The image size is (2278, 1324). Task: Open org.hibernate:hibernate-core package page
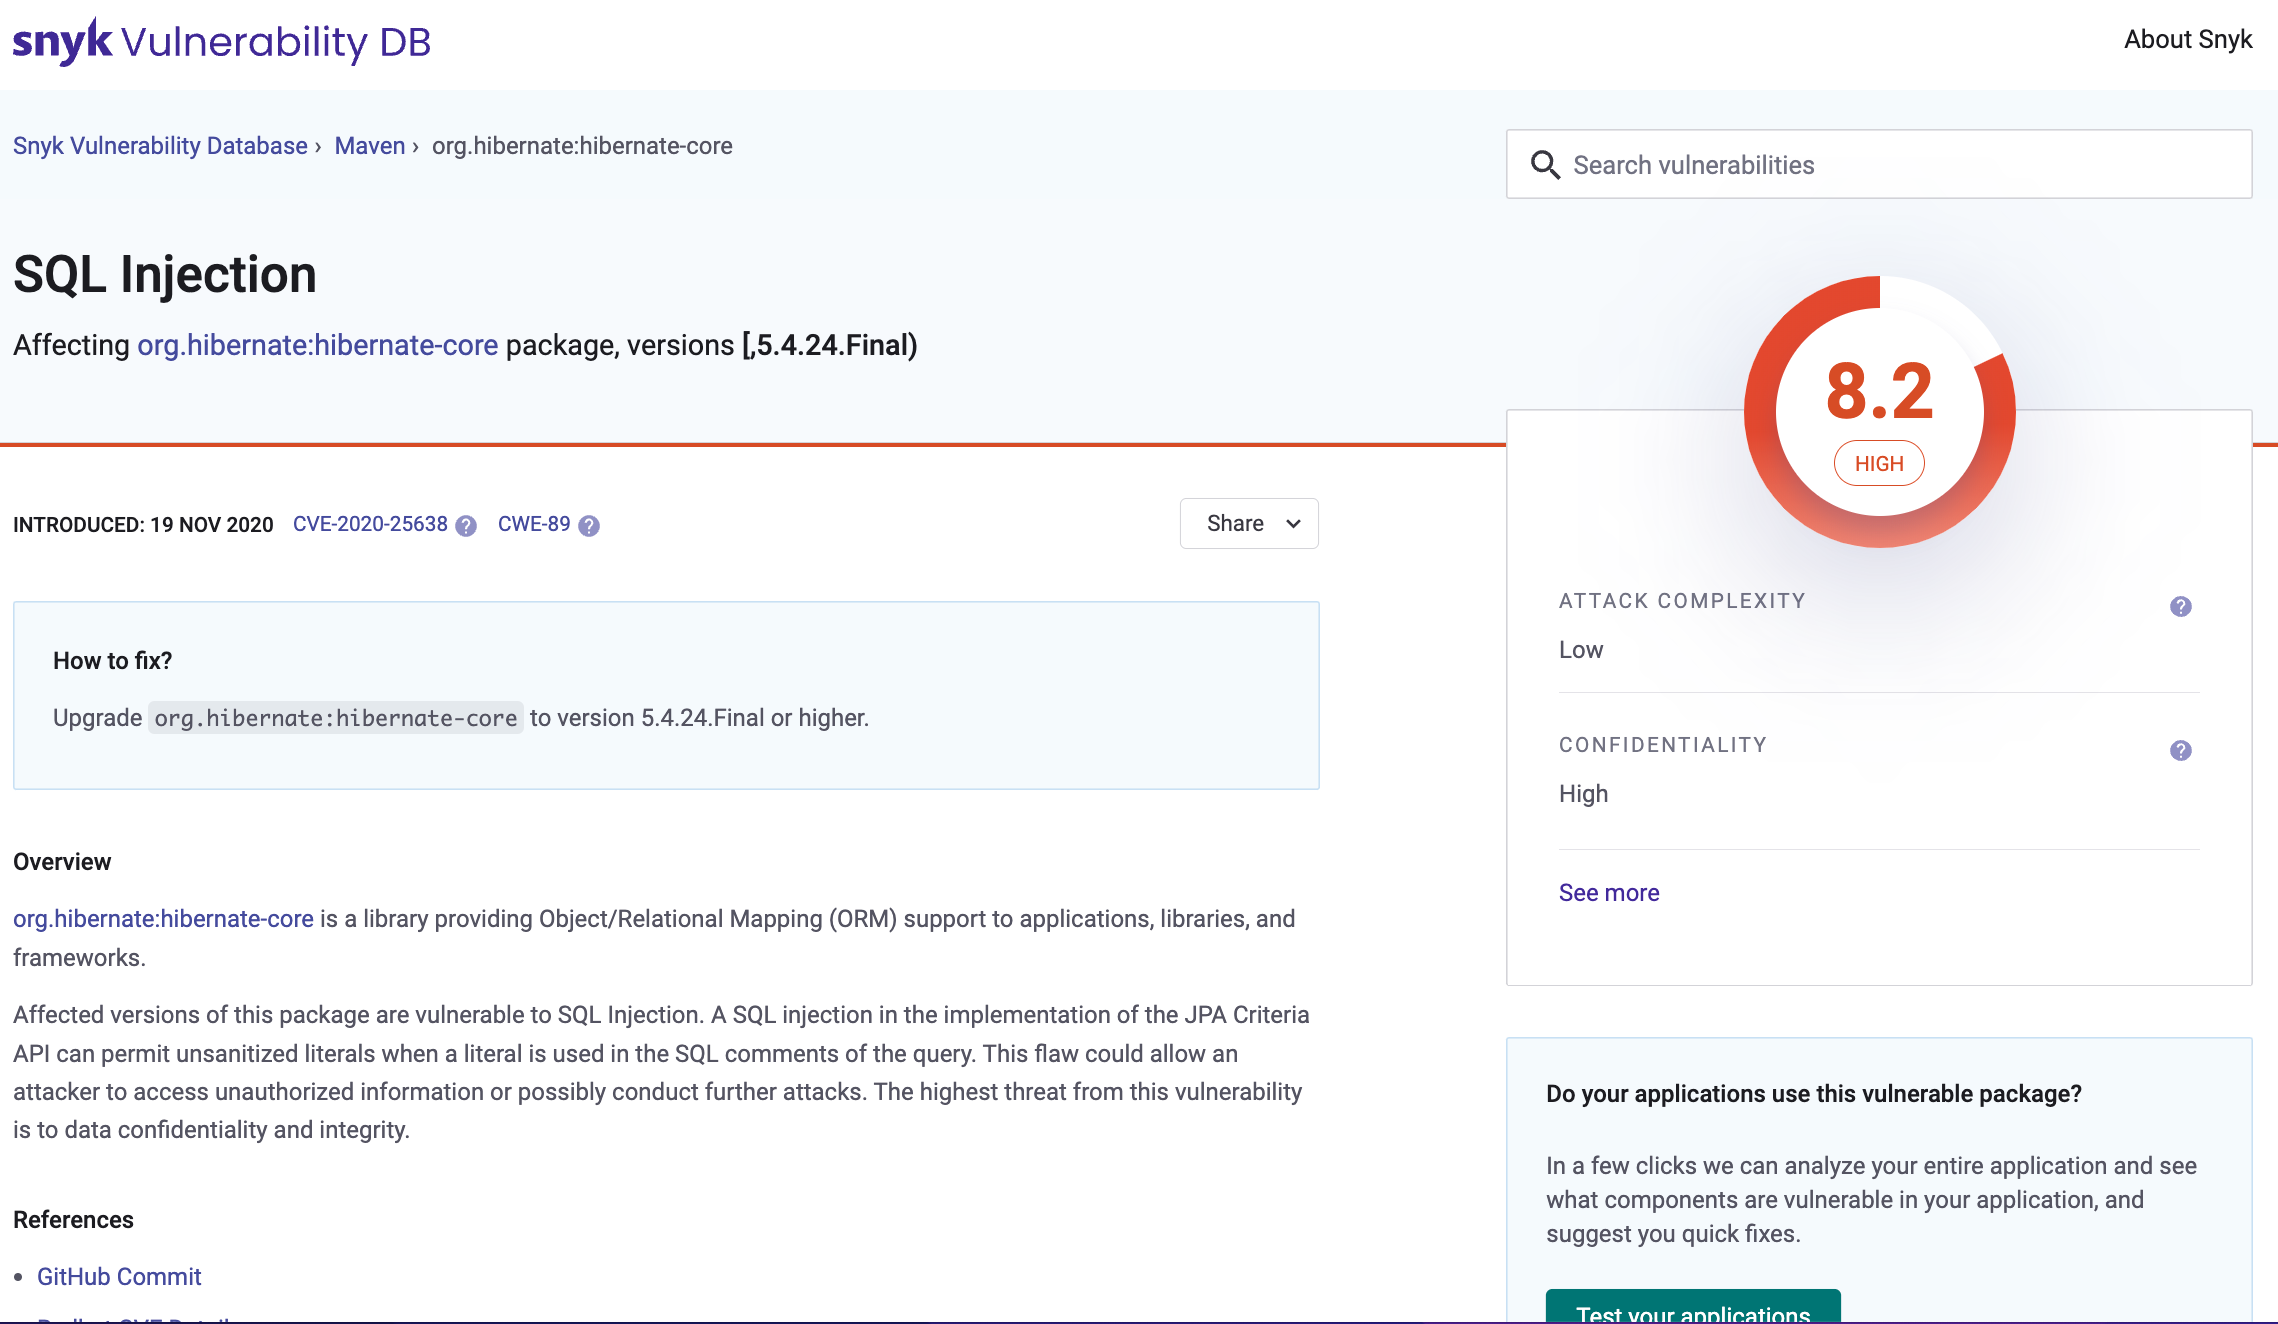click(x=318, y=345)
